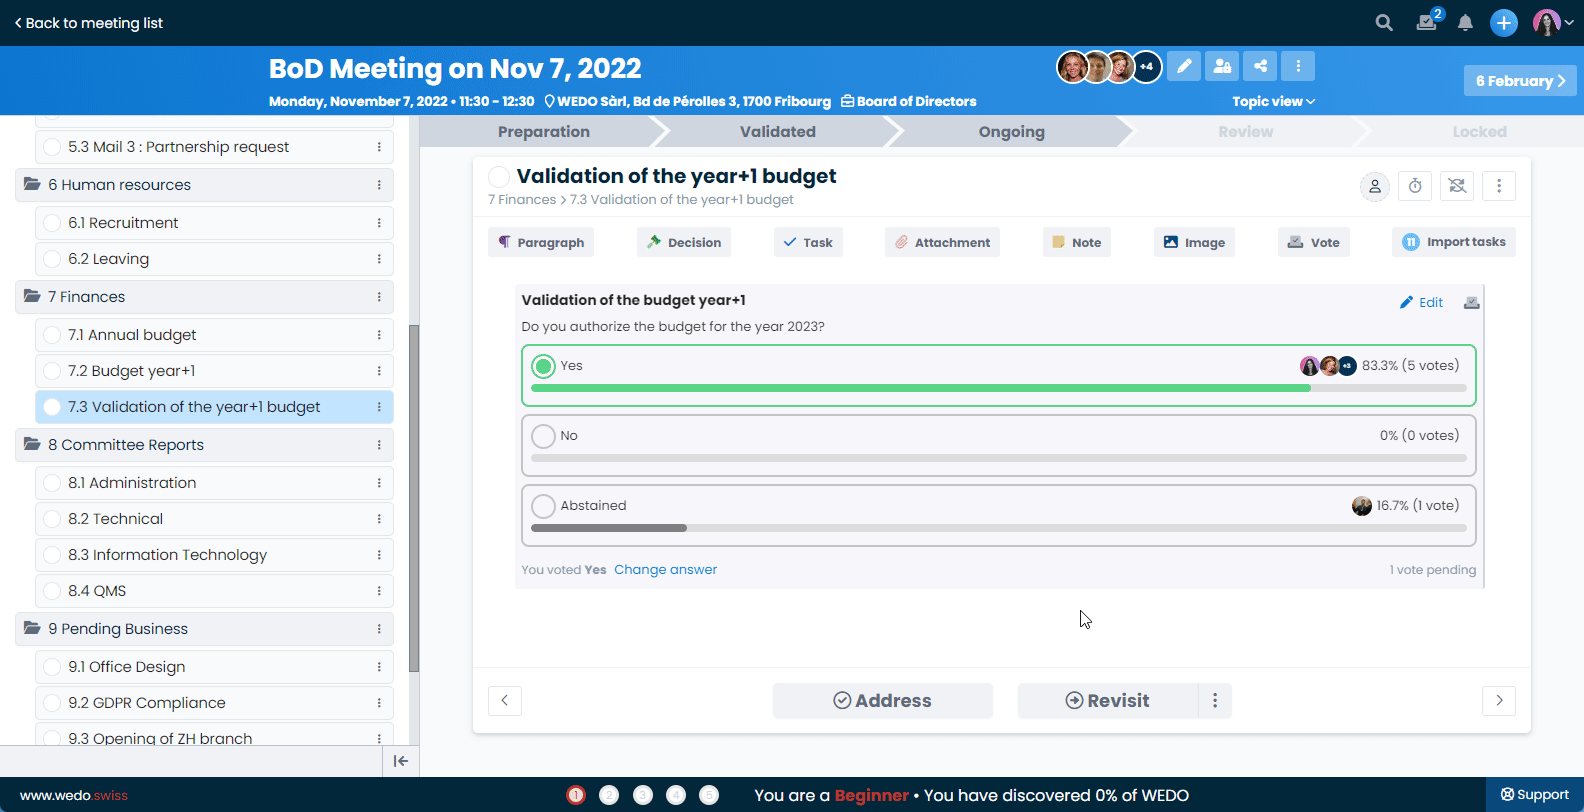Click the share meeting icon
Viewport: 1584px width, 812px height.
pyautogui.click(x=1260, y=66)
